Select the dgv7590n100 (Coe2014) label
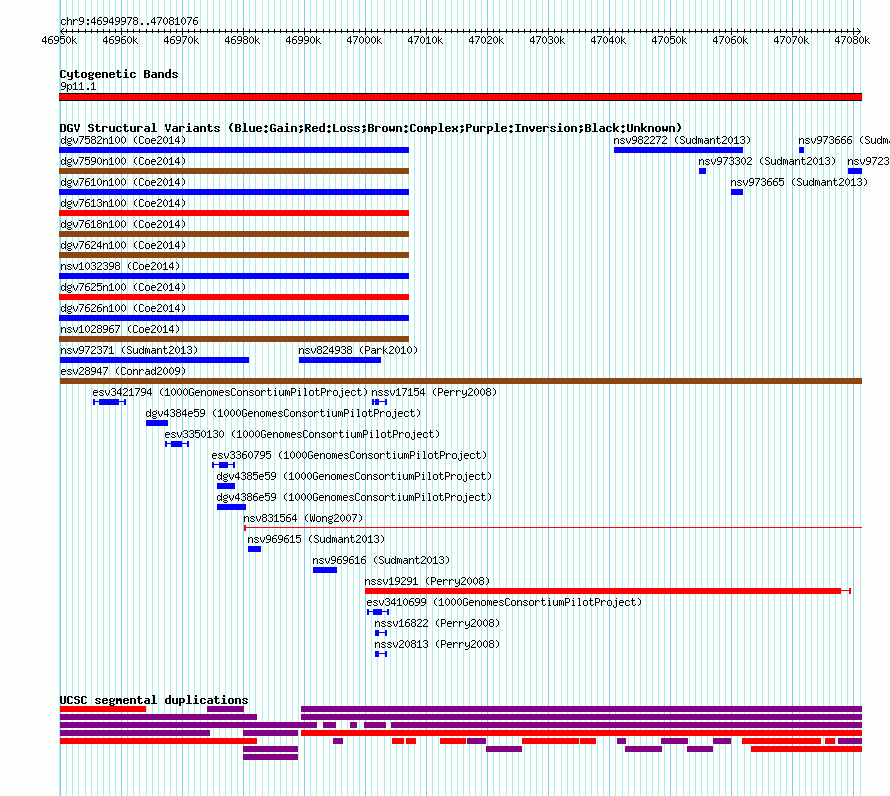890x796 pixels. (123, 161)
